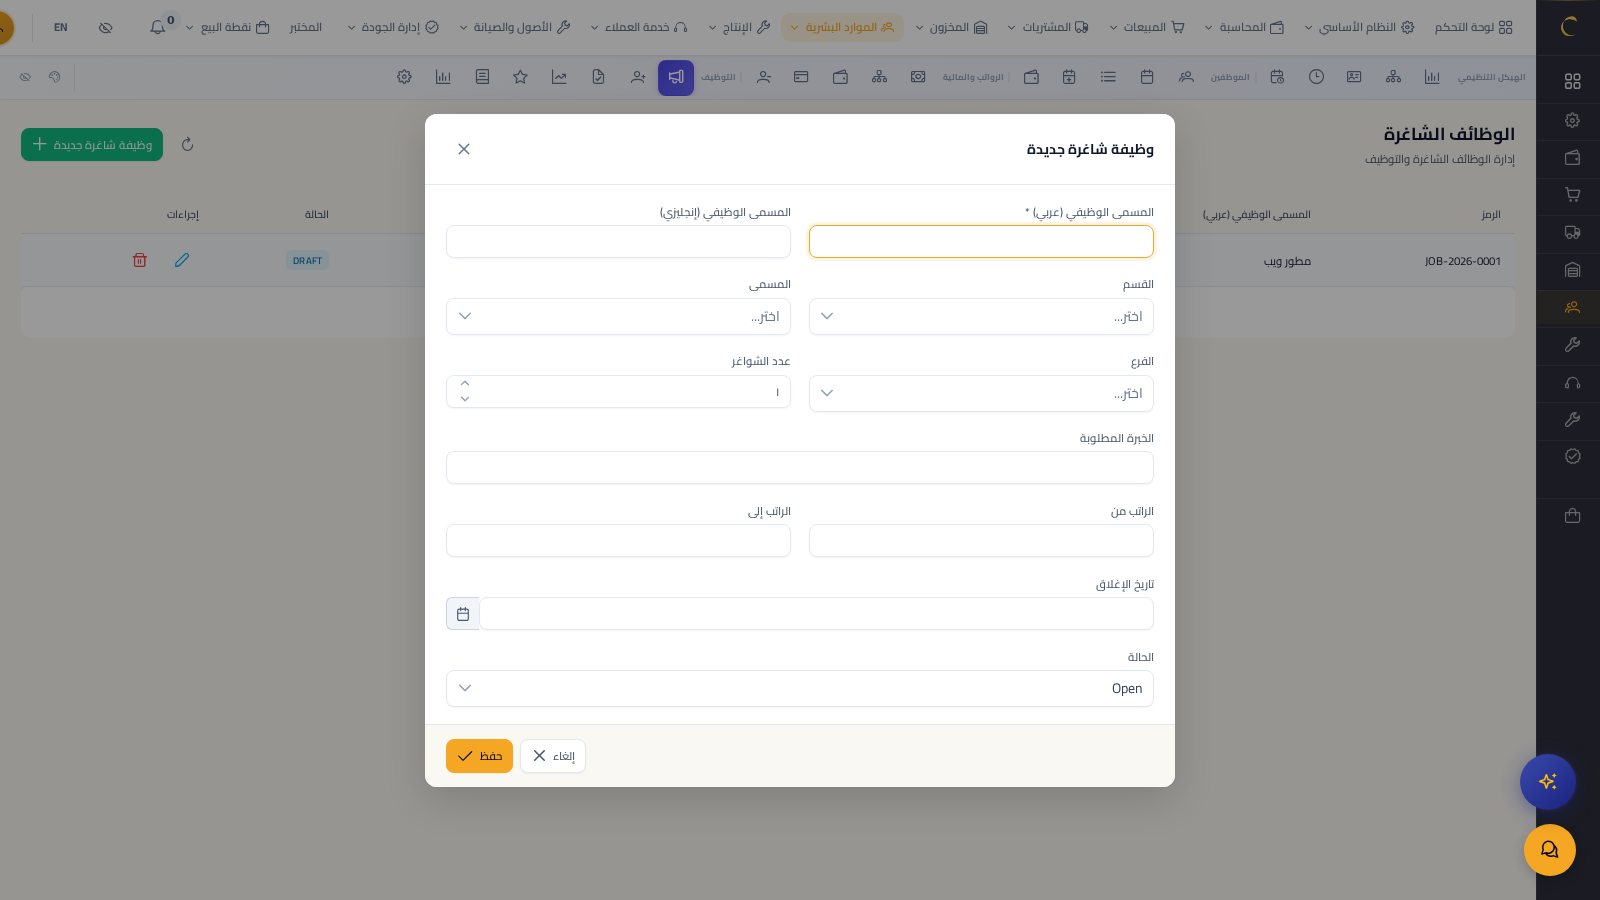The height and width of the screenshot is (900, 1600).
Task: Click the blue pencil edit icon in row
Action: click(182, 260)
